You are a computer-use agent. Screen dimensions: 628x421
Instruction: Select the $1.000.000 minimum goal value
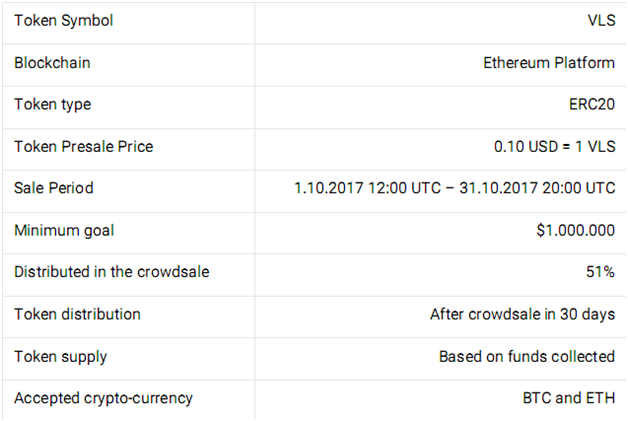(x=575, y=230)
